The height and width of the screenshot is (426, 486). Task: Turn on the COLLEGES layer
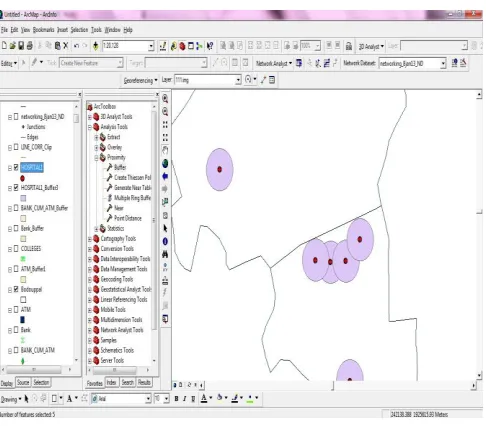16,249
